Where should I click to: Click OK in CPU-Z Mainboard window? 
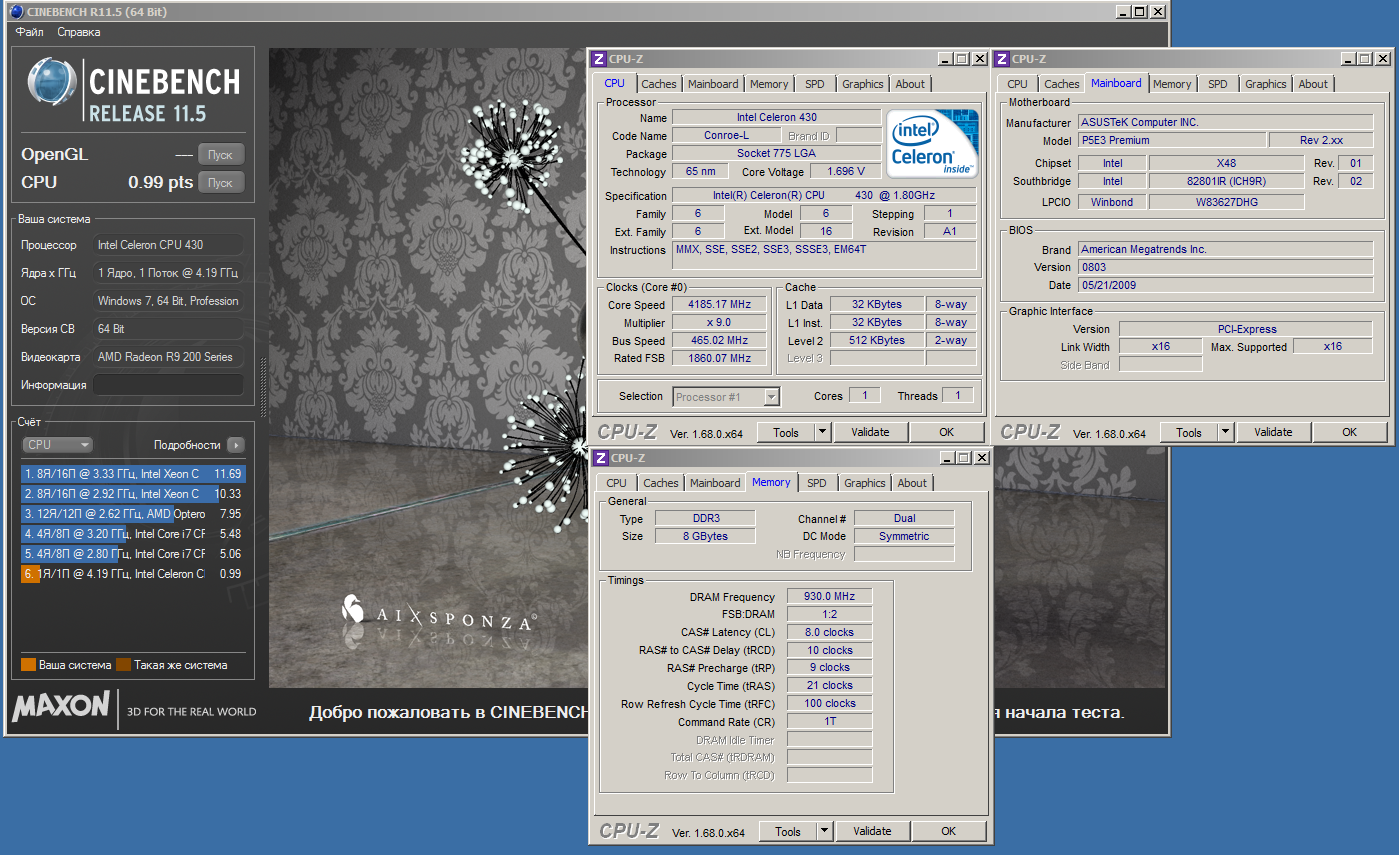tap(1350, 432)
